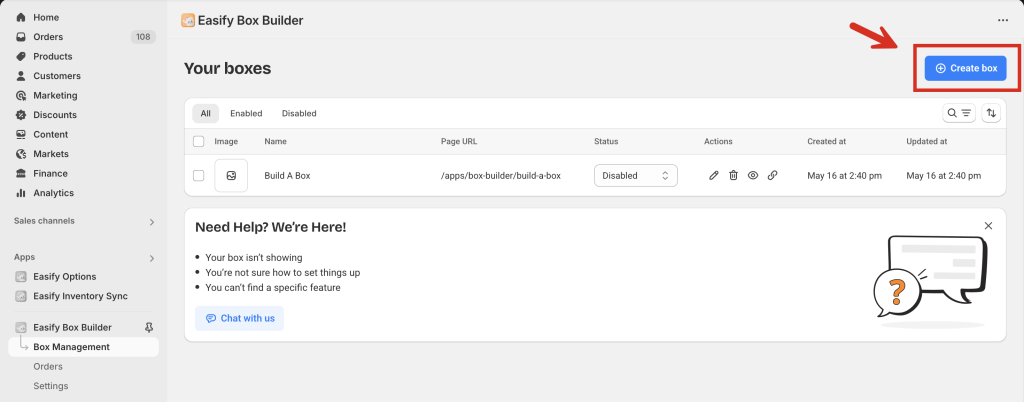This screenshot has height=402, width=1024.
Task: Click the Name column header
Action: [x=276, y=142]
